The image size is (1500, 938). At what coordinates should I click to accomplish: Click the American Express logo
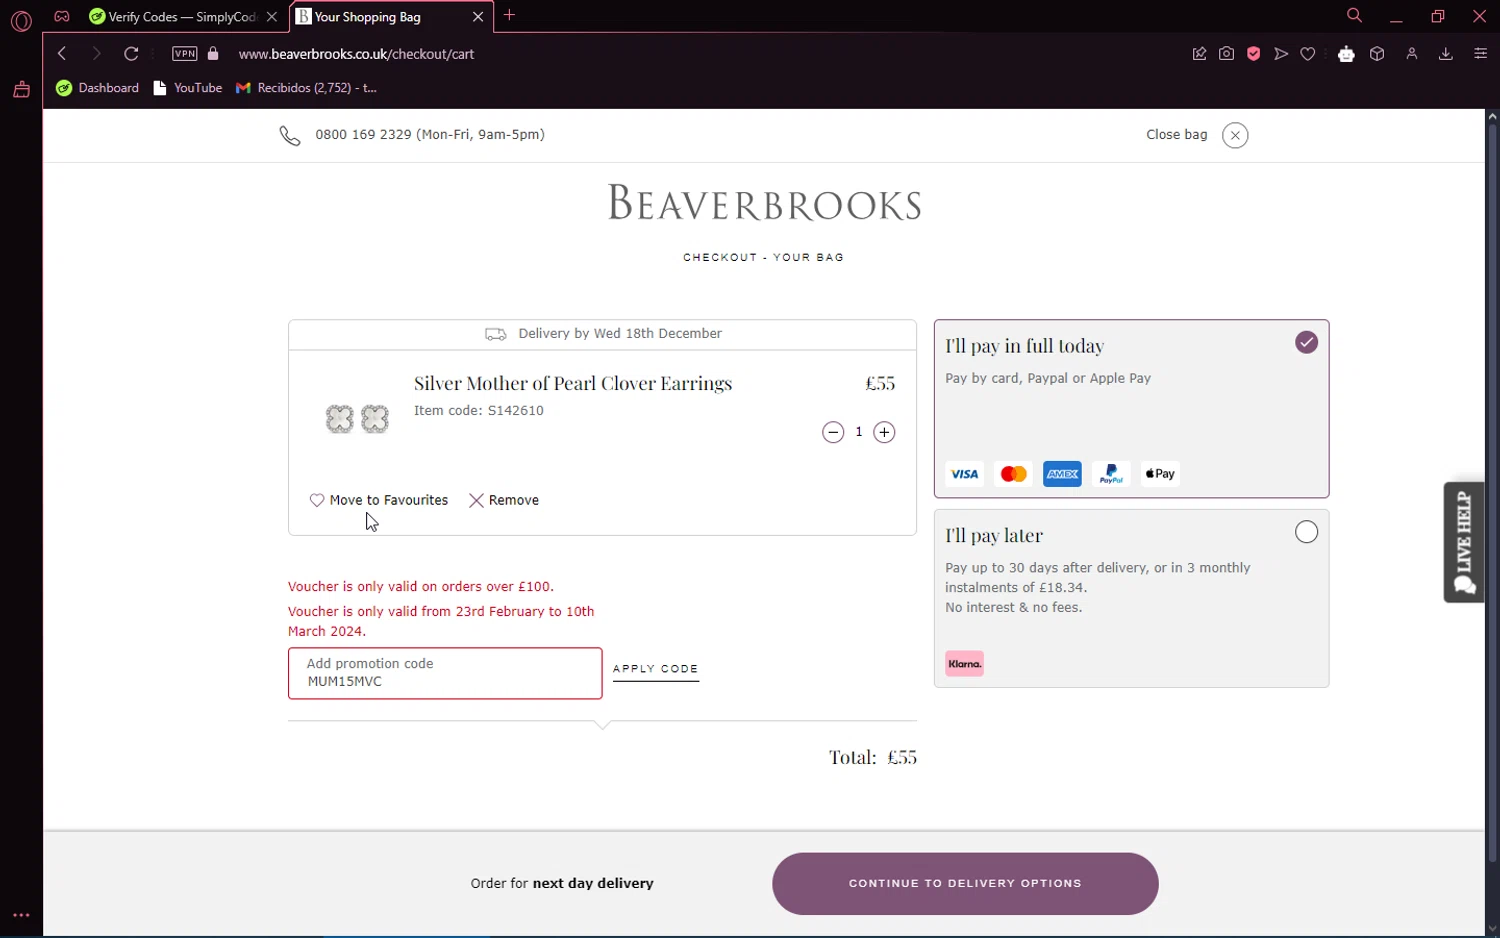point(1062,474)
